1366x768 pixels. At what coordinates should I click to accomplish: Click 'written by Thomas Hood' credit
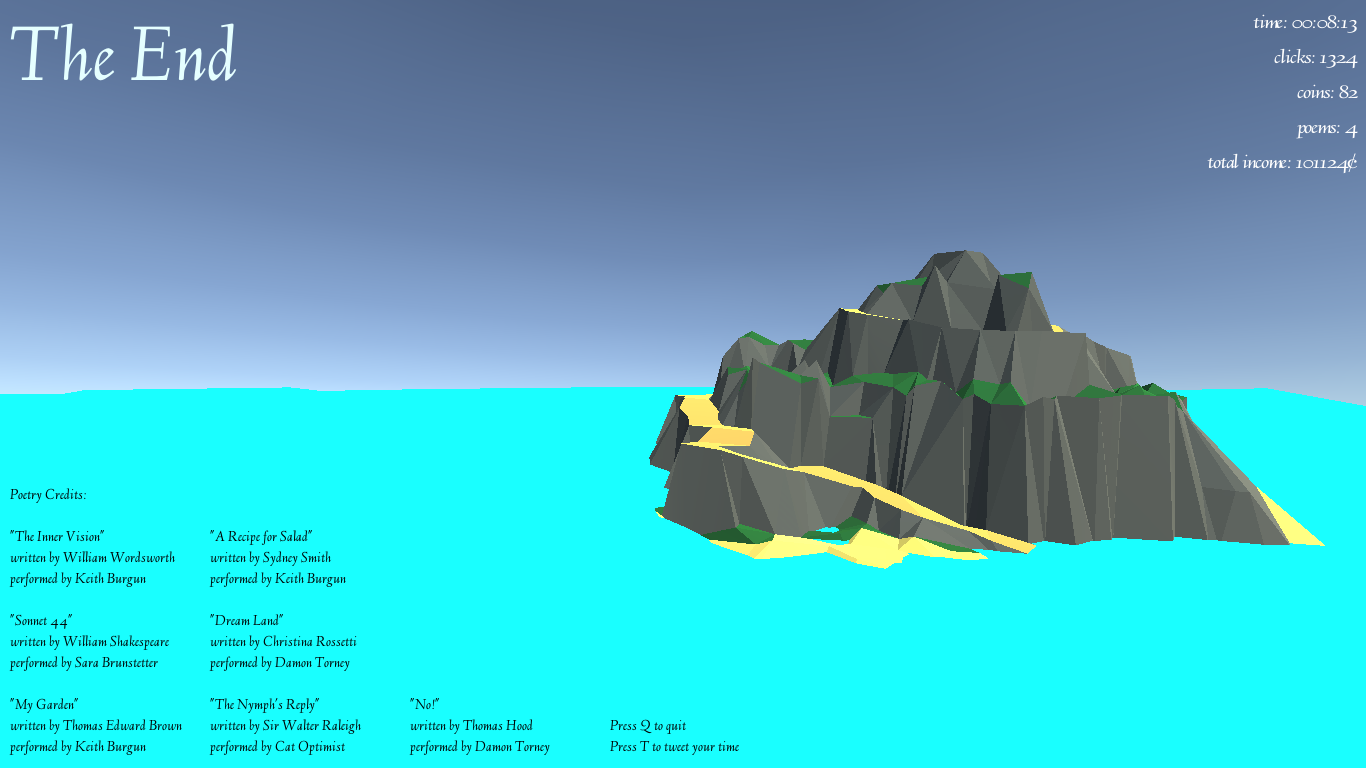pyautogui.click(x=471, y=726)
